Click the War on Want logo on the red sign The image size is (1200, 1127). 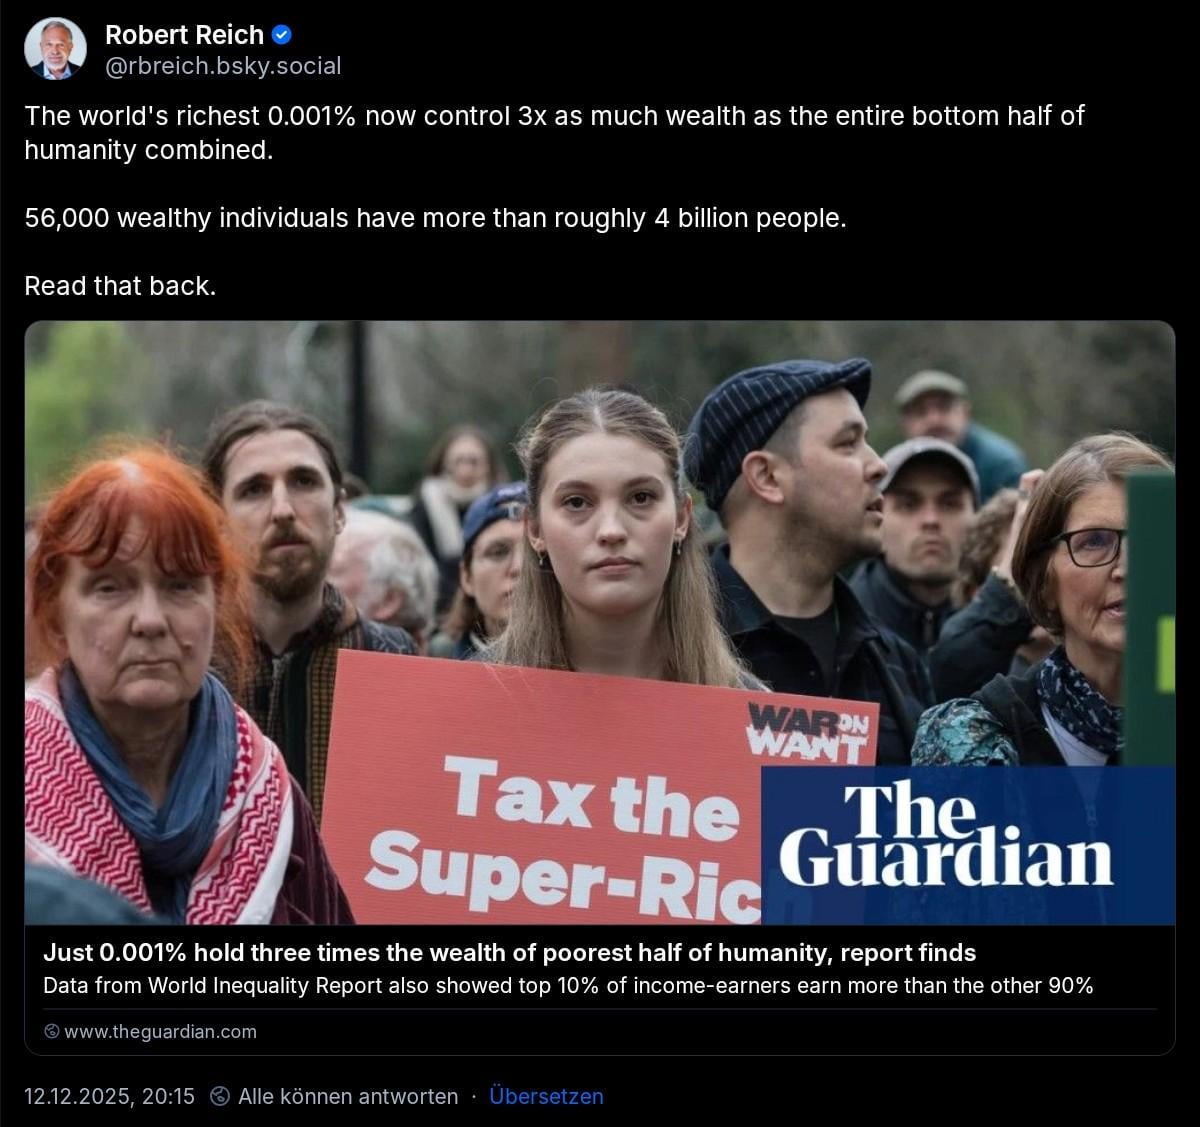(x=809, y=731)
